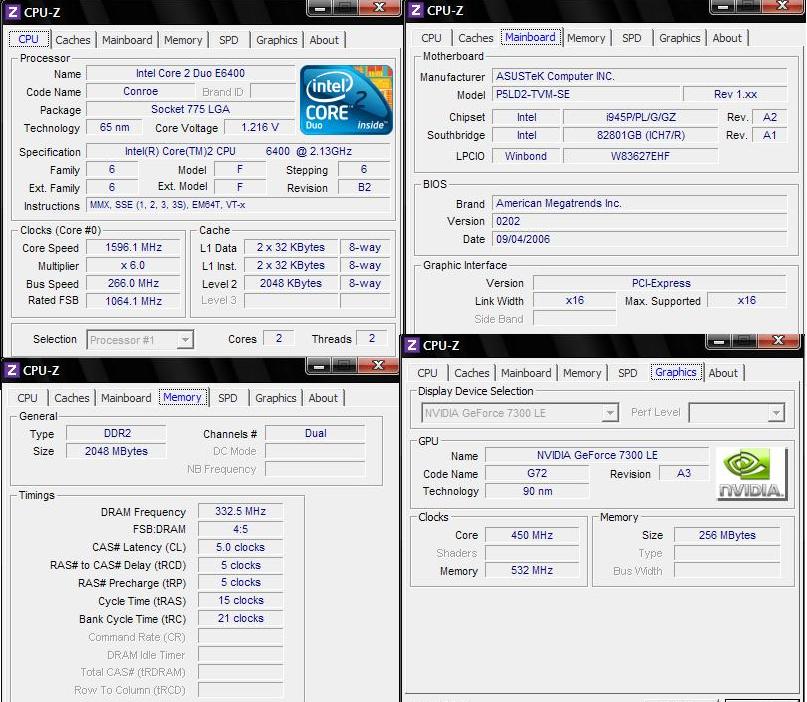The height and width of the screenshot is (702, 807).
Task: Click the Core Speed value 1596.1 MHz
Action: pyautogui.click(x=133, y=247)
